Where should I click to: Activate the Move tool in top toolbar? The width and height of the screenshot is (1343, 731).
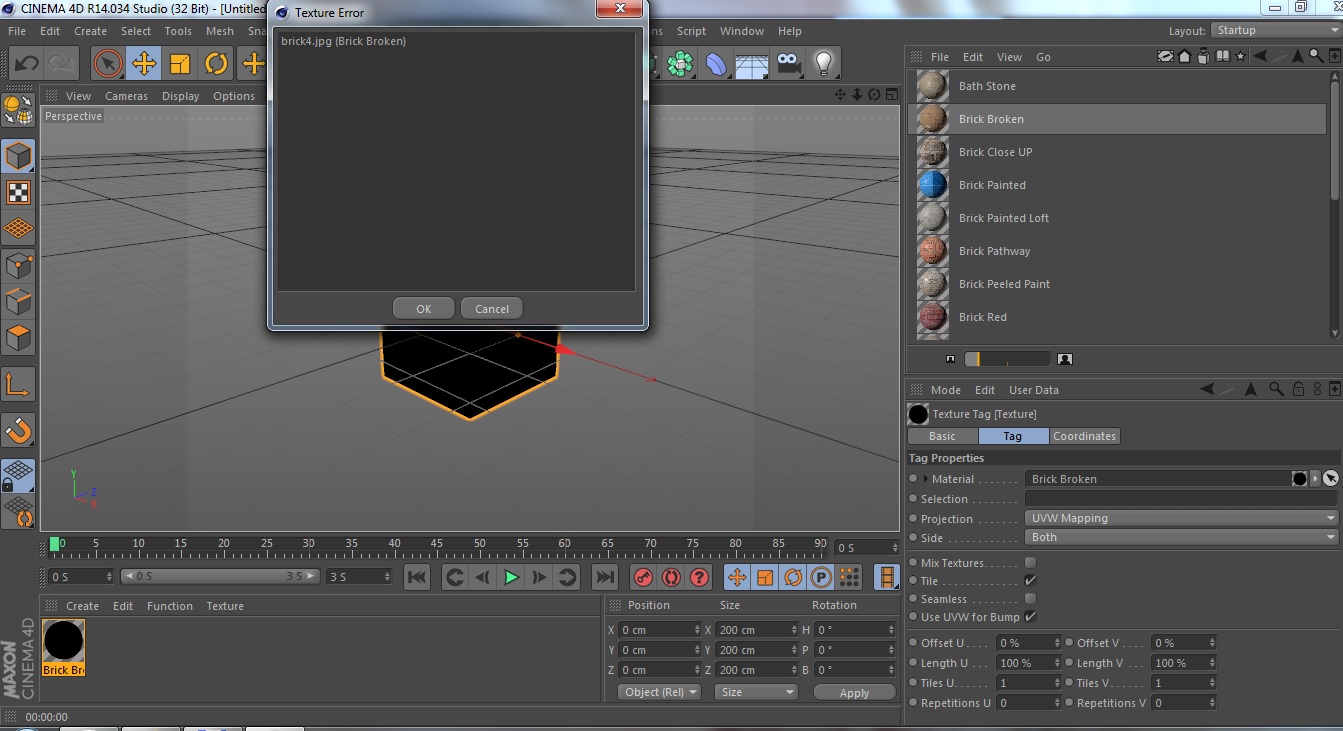[144, 64]
